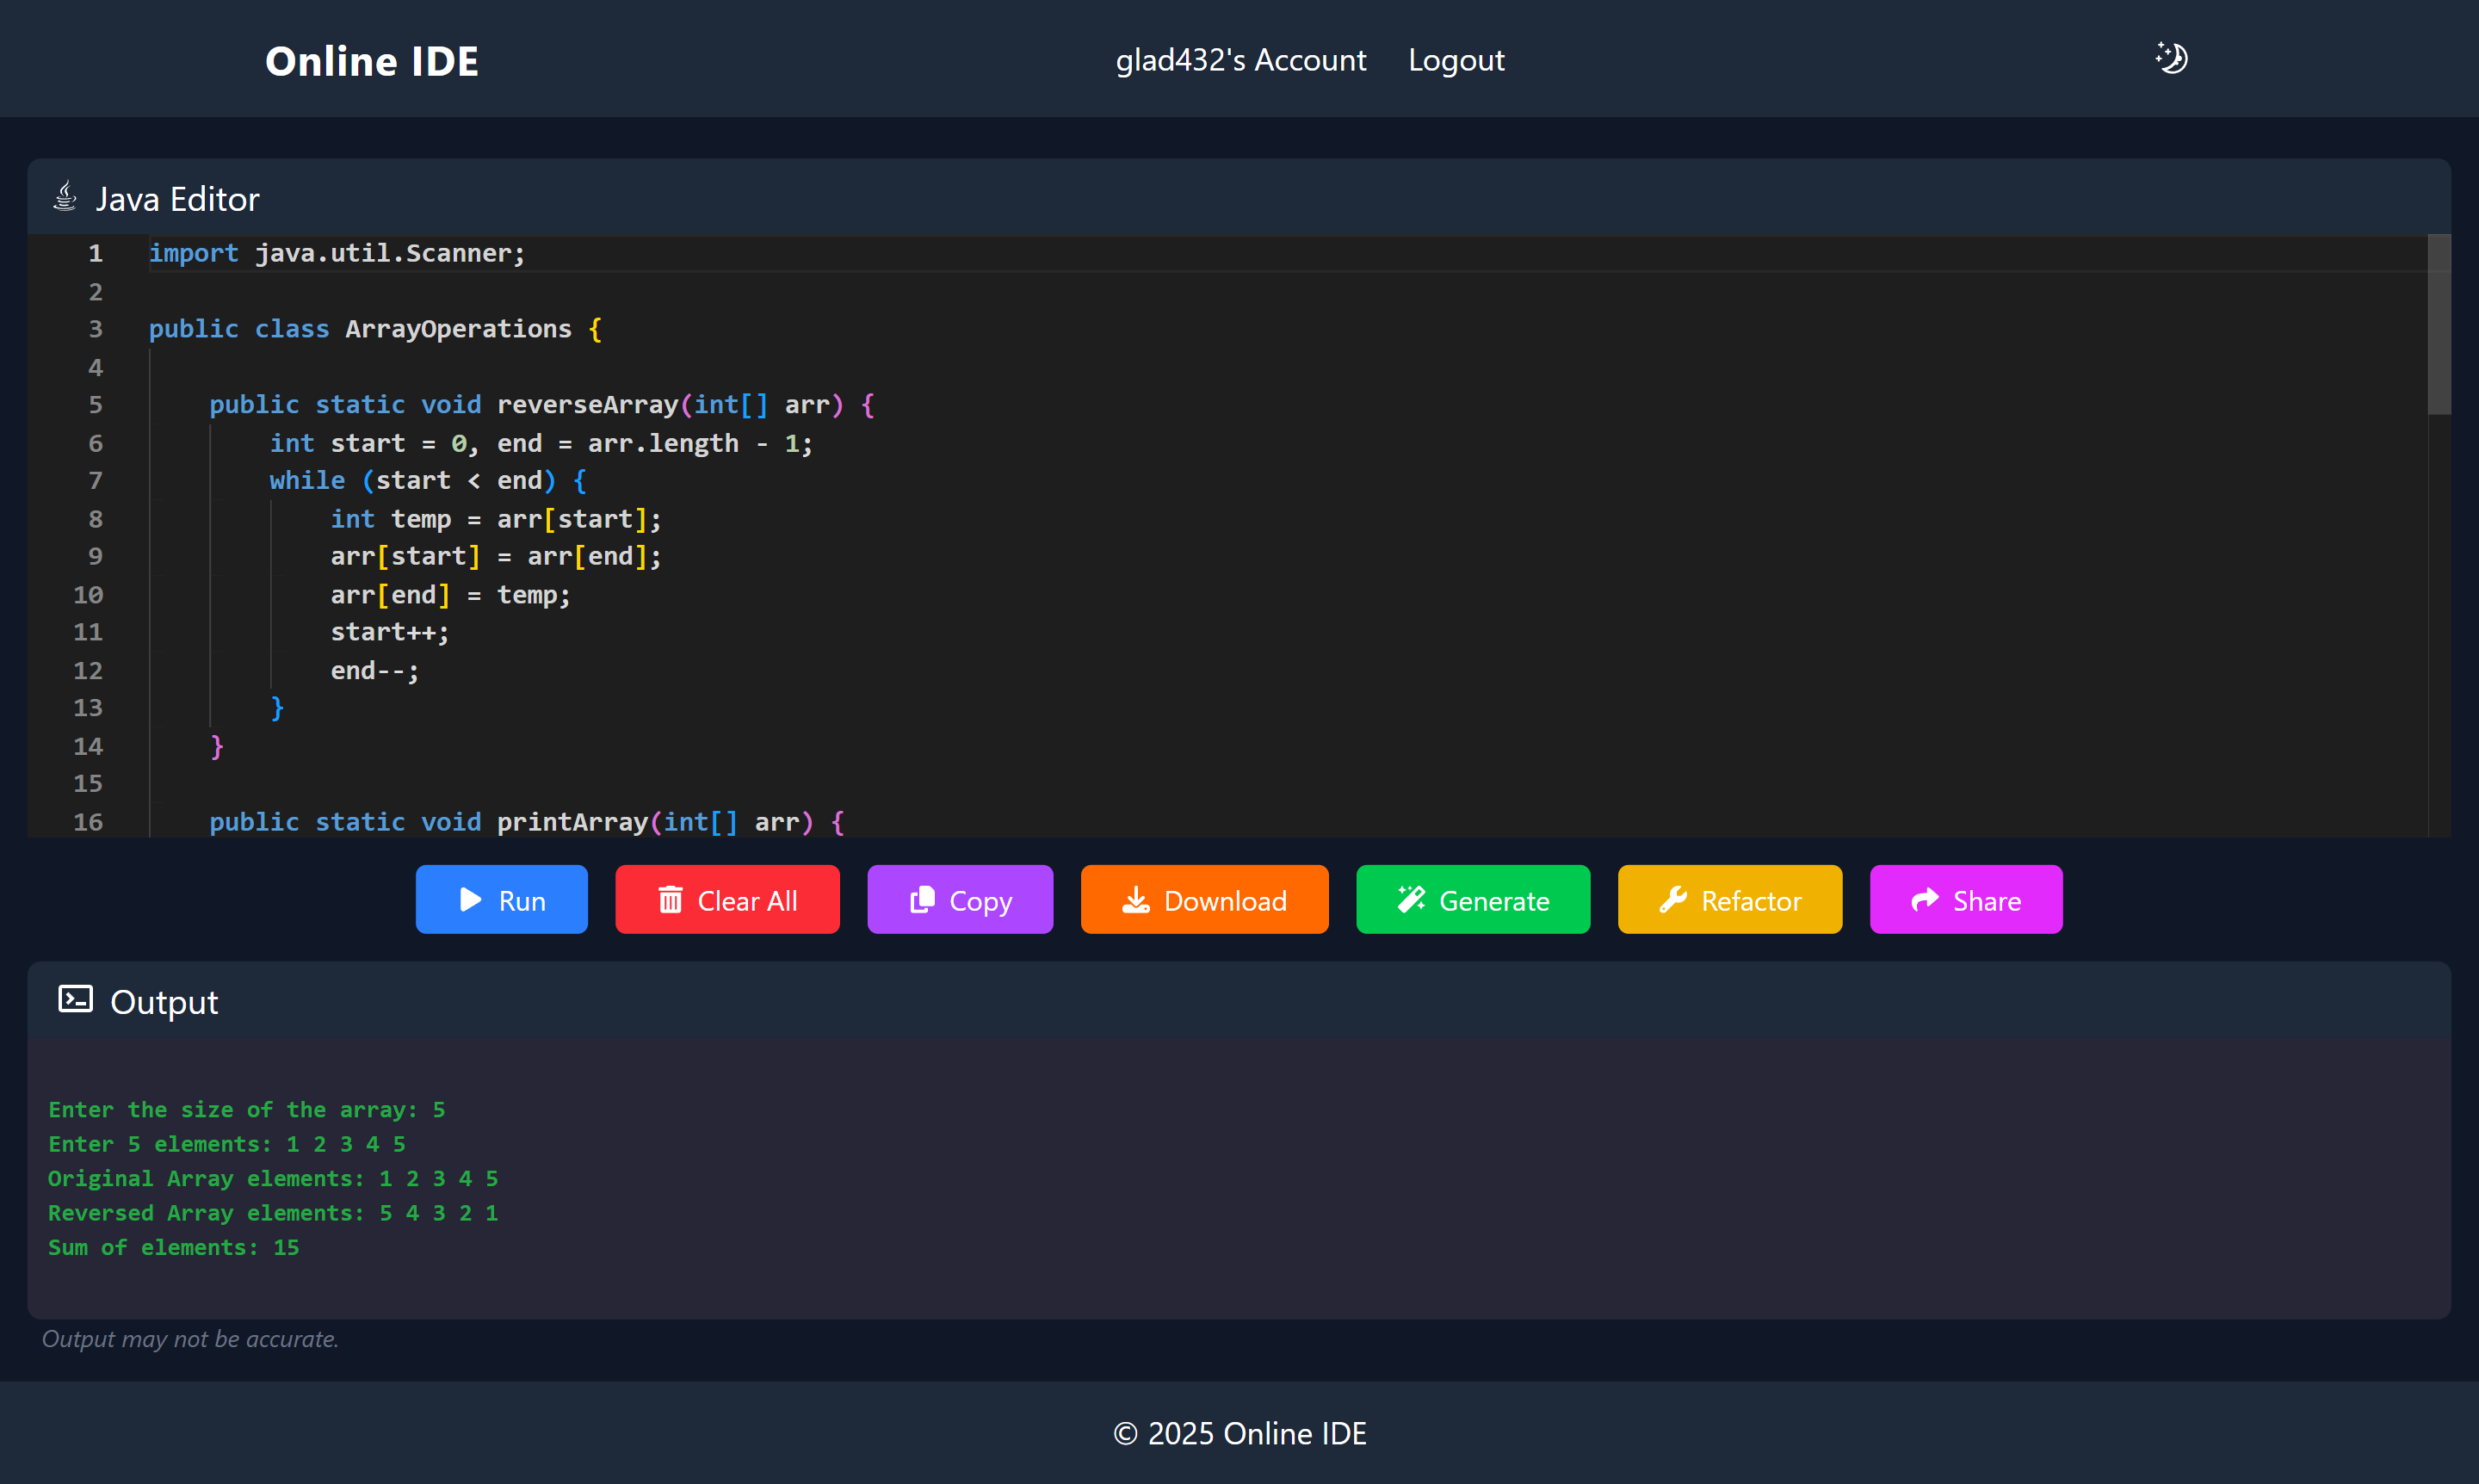Image resolution: width=2479 pixels, height=1484 pixels.
Task: Click 'Enter 5 elements: 1 2 3 4 5' output
Action: click(227, 1144)
